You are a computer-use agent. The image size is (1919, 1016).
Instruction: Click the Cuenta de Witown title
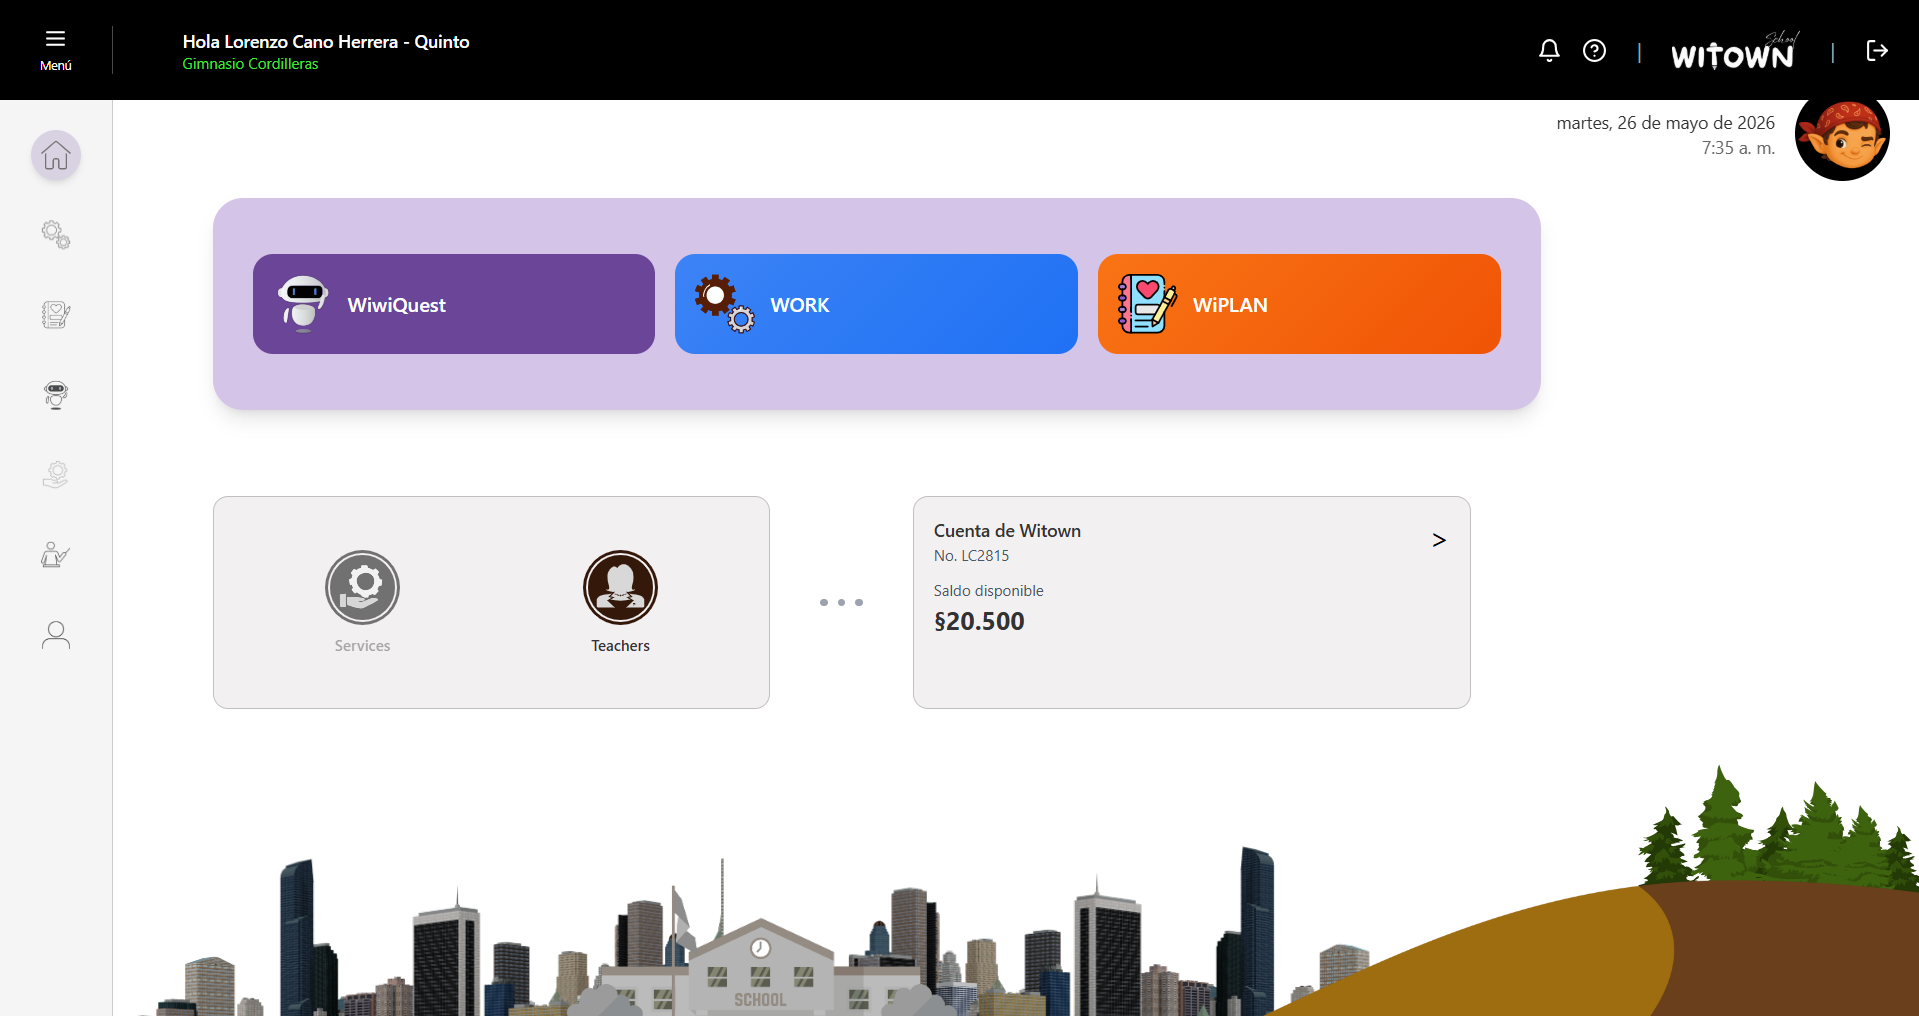pos(1007,531)
